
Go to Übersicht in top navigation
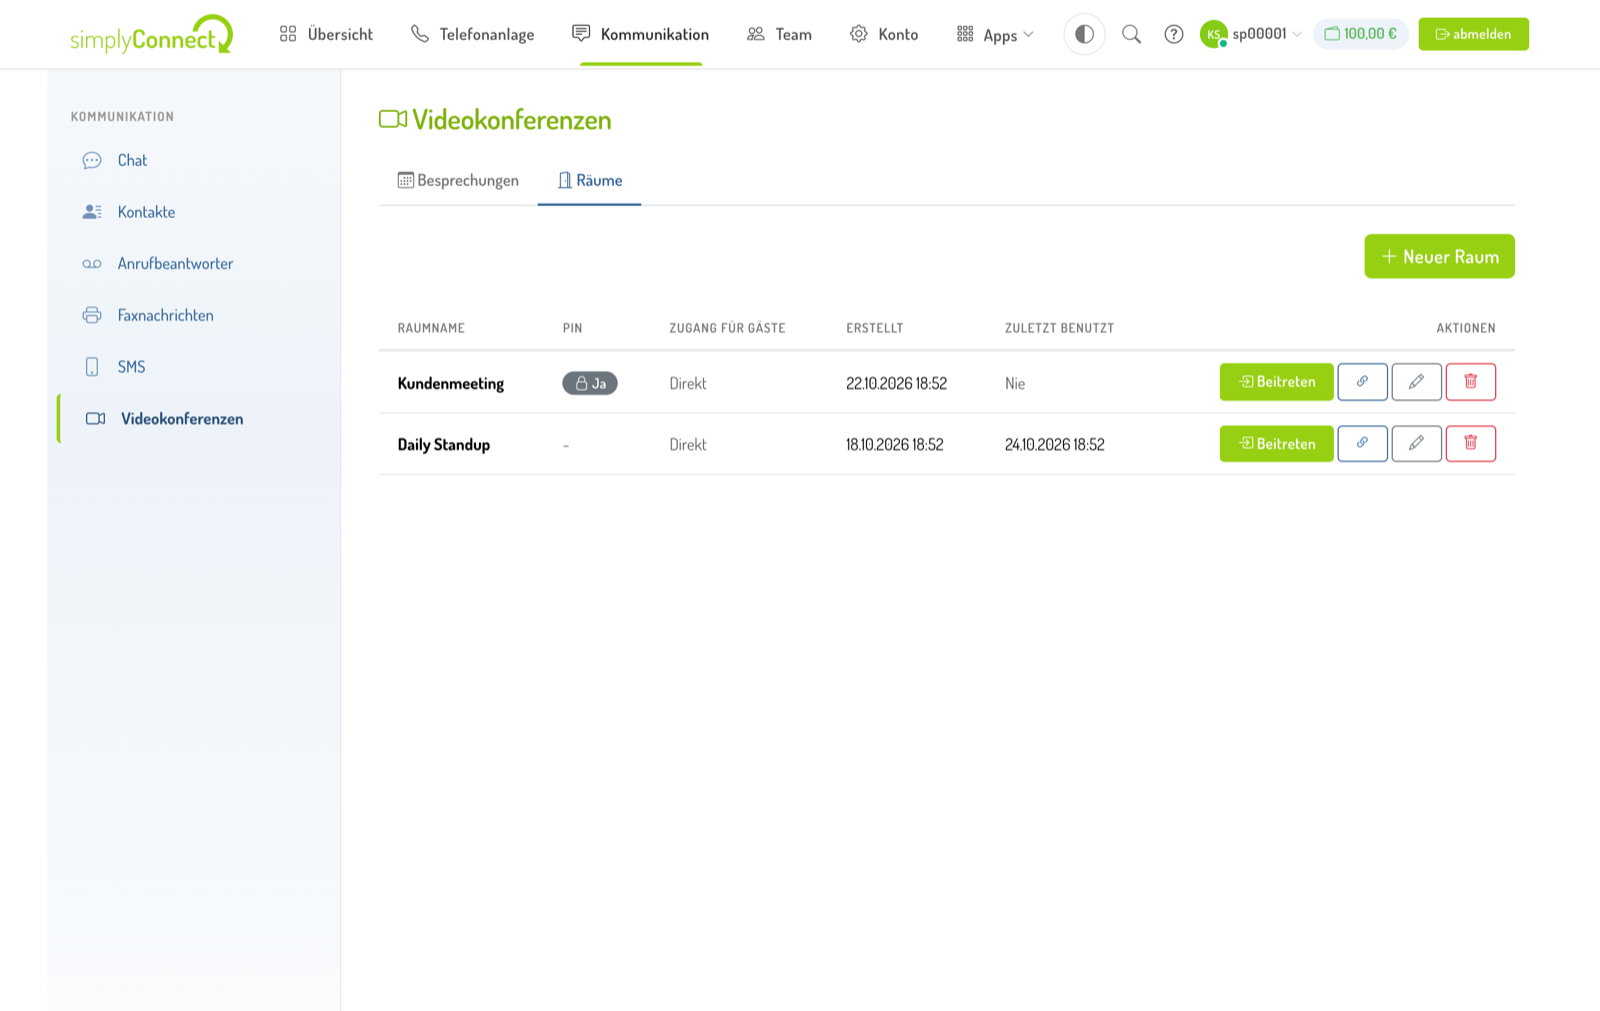[x=326, y=34]
